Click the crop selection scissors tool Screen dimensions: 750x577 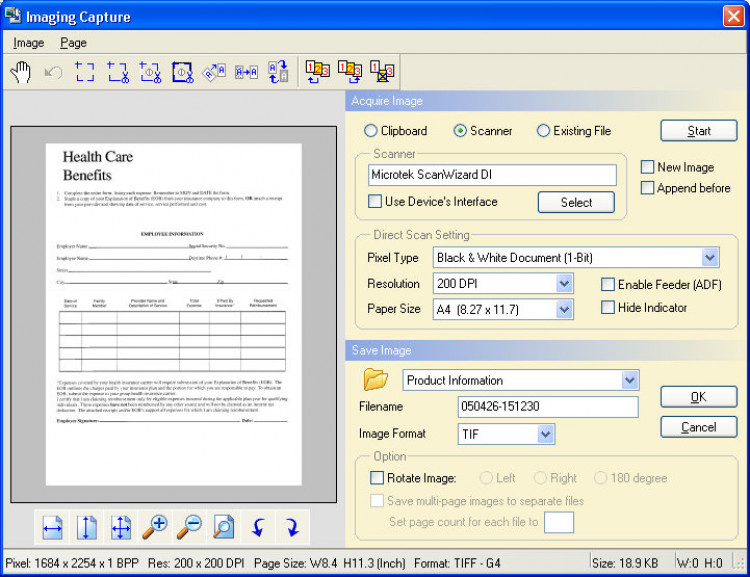118,72
